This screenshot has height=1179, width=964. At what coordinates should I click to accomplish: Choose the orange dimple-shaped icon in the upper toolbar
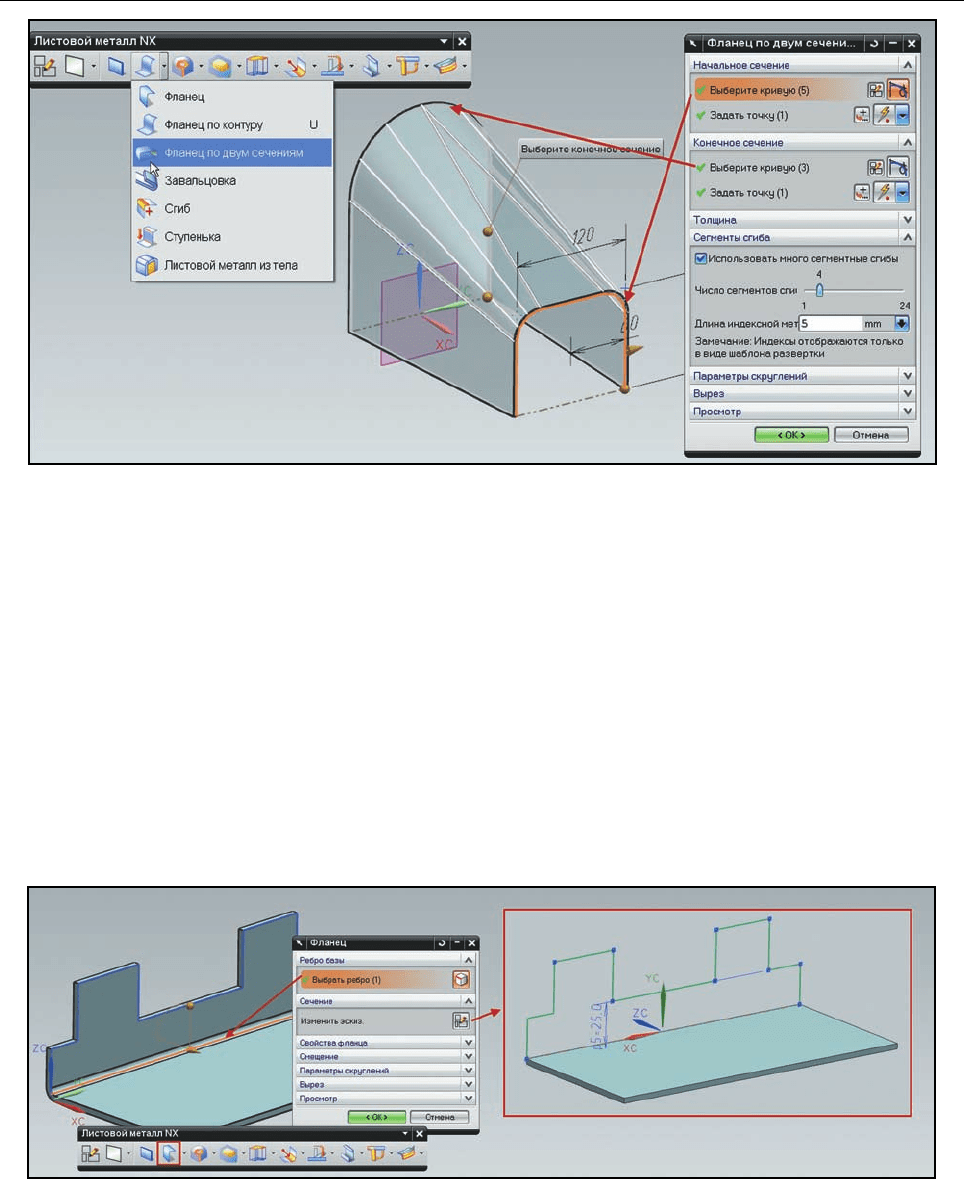pos(183,66)
